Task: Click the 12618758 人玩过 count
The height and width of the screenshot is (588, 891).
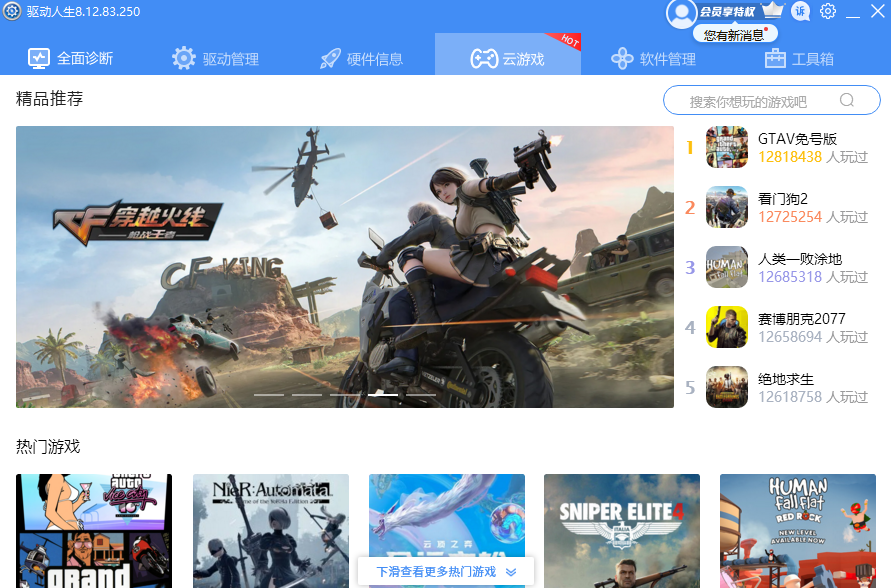Action: [813, 397]
